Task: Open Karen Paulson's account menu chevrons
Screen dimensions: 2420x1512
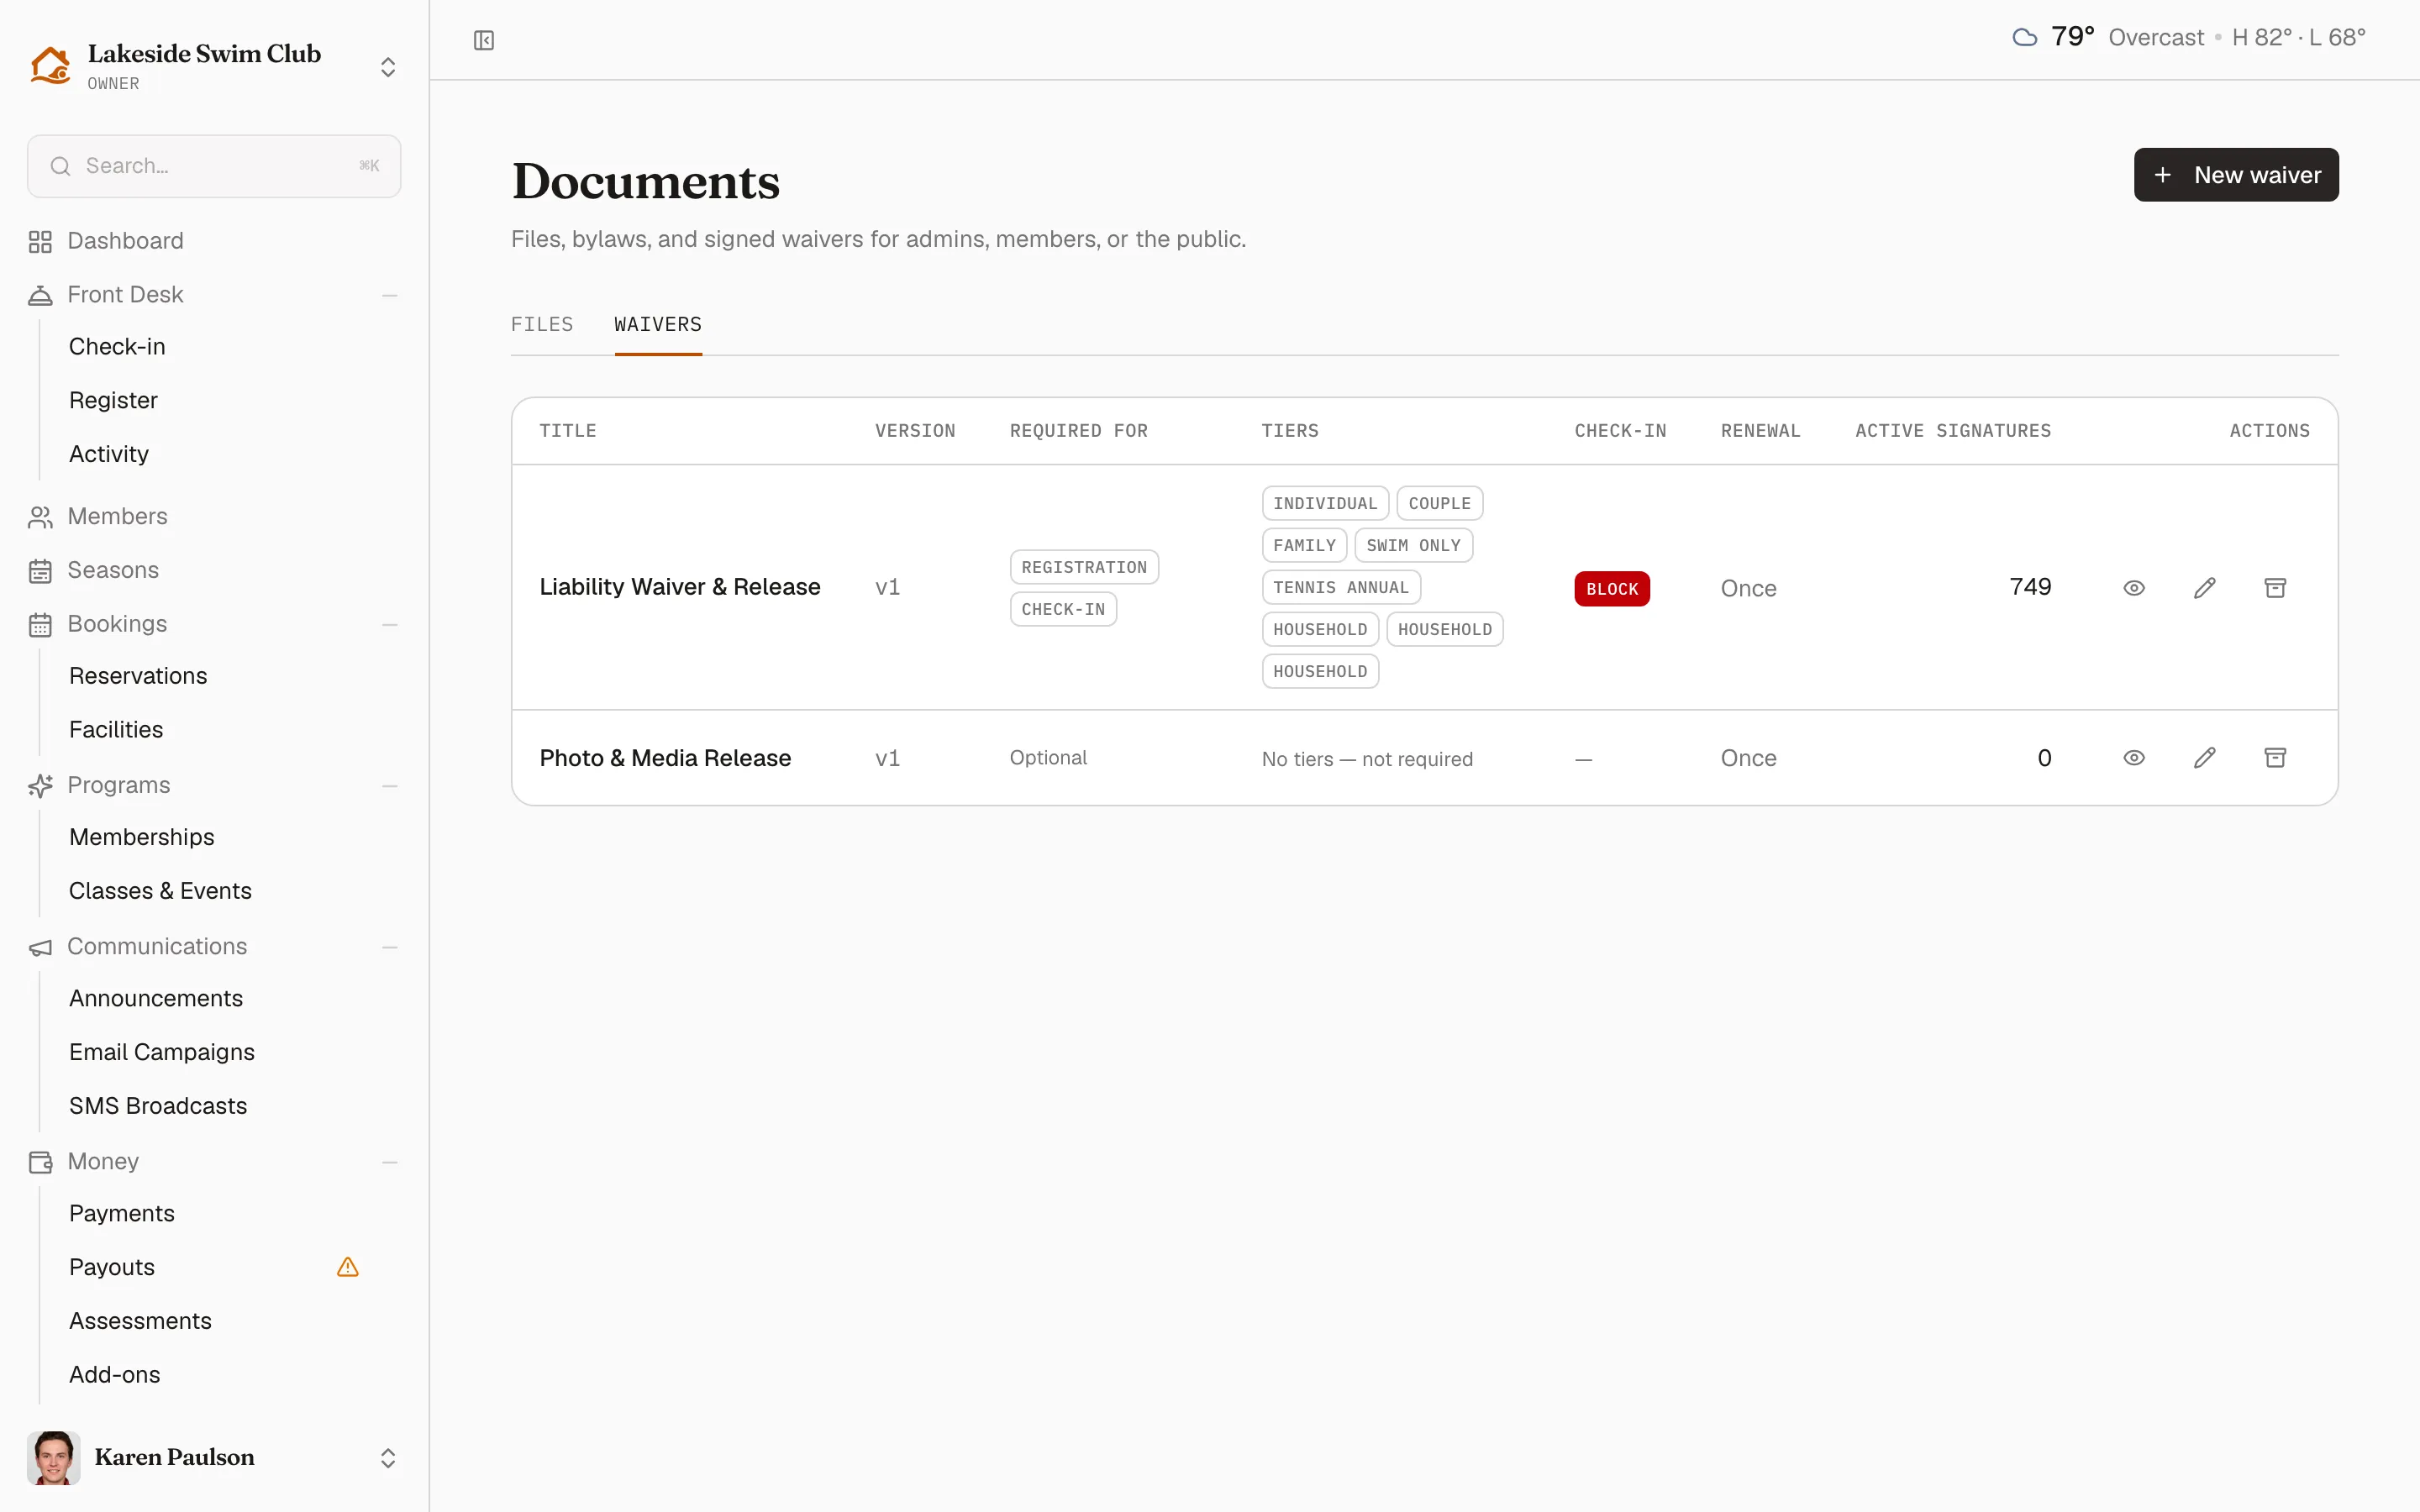Action: coord(388,1458)
